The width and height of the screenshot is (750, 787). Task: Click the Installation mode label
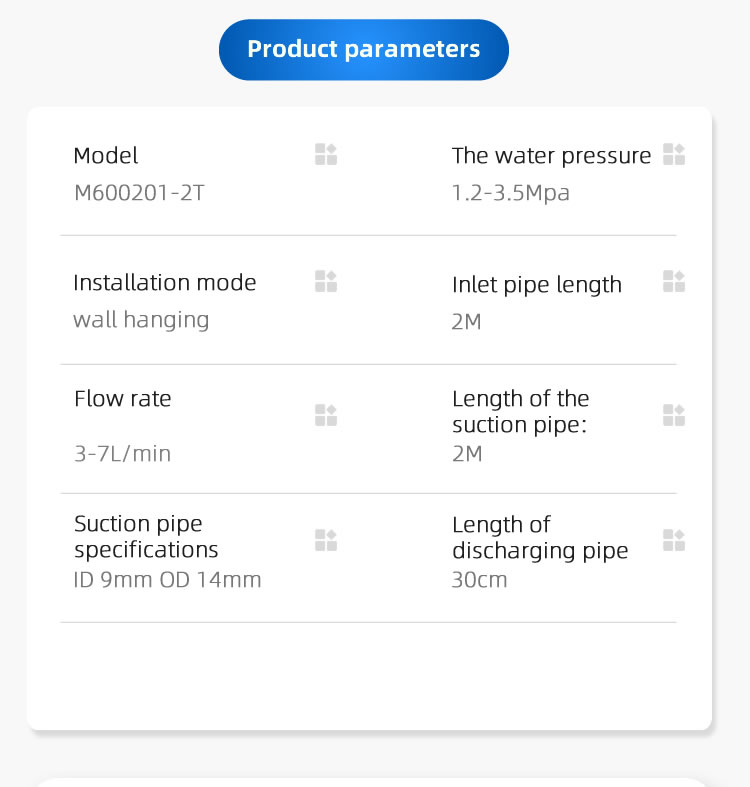tap(164, 283)
